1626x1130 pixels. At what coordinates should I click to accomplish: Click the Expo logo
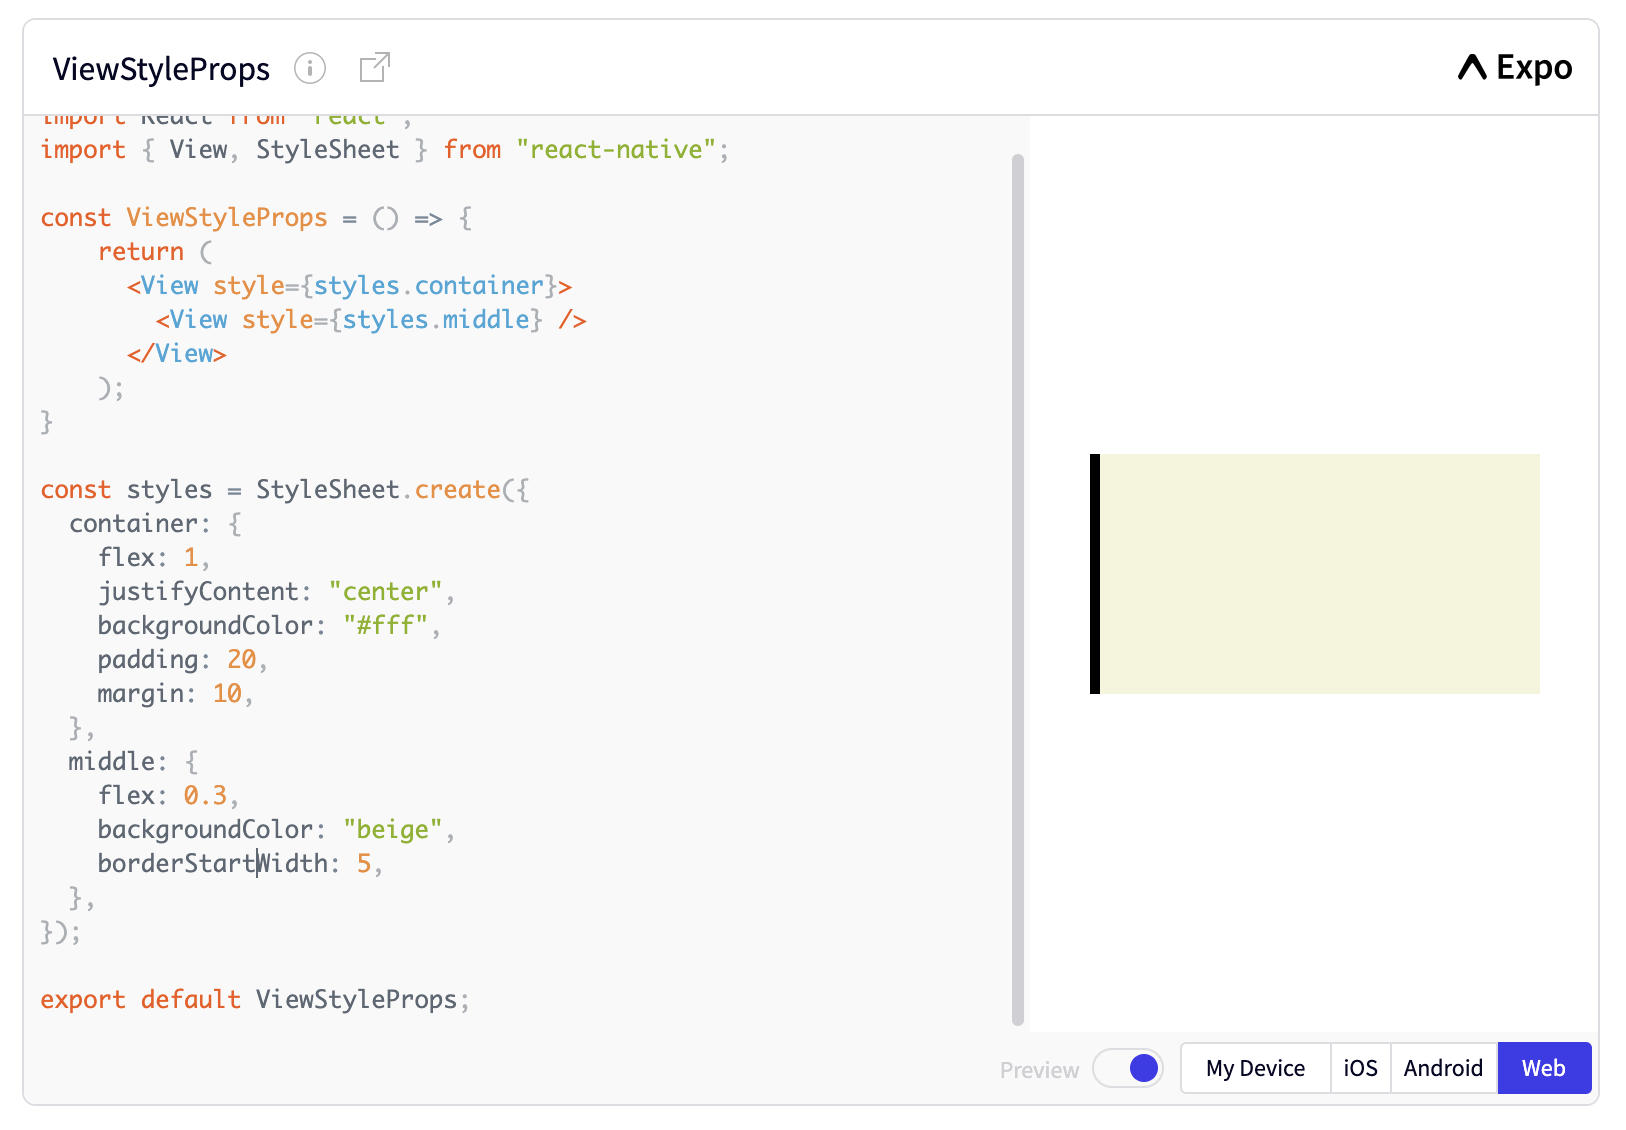point(1515,68)
